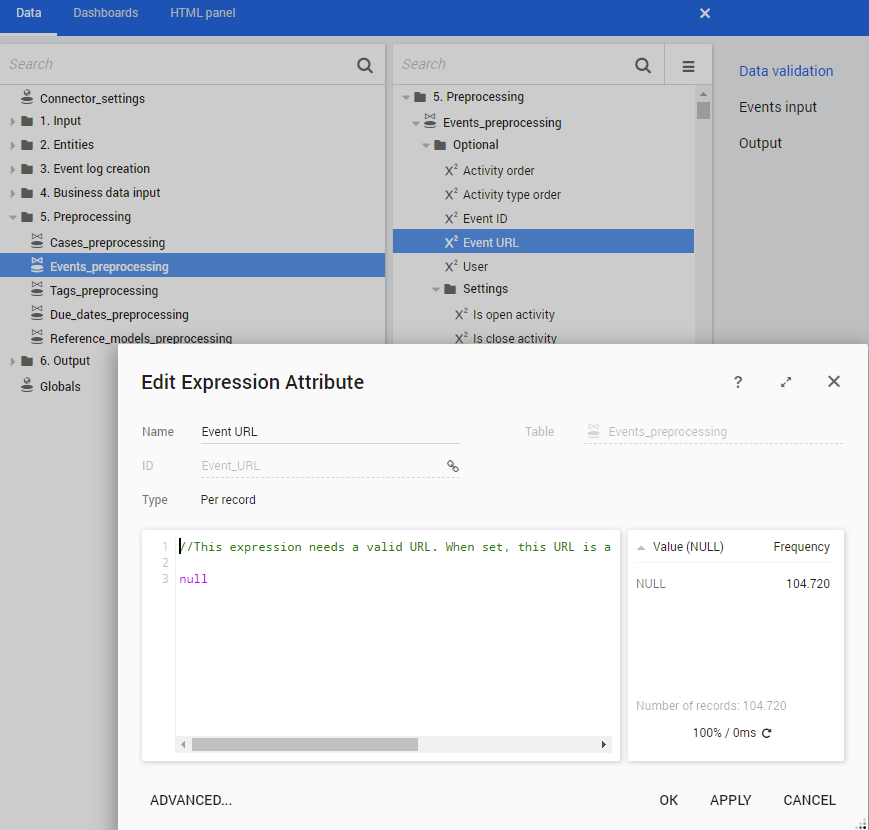The height and width of the screenshot is (830, 869).
Task: Click the APPLY button
Action: click(x=730, y=800)
